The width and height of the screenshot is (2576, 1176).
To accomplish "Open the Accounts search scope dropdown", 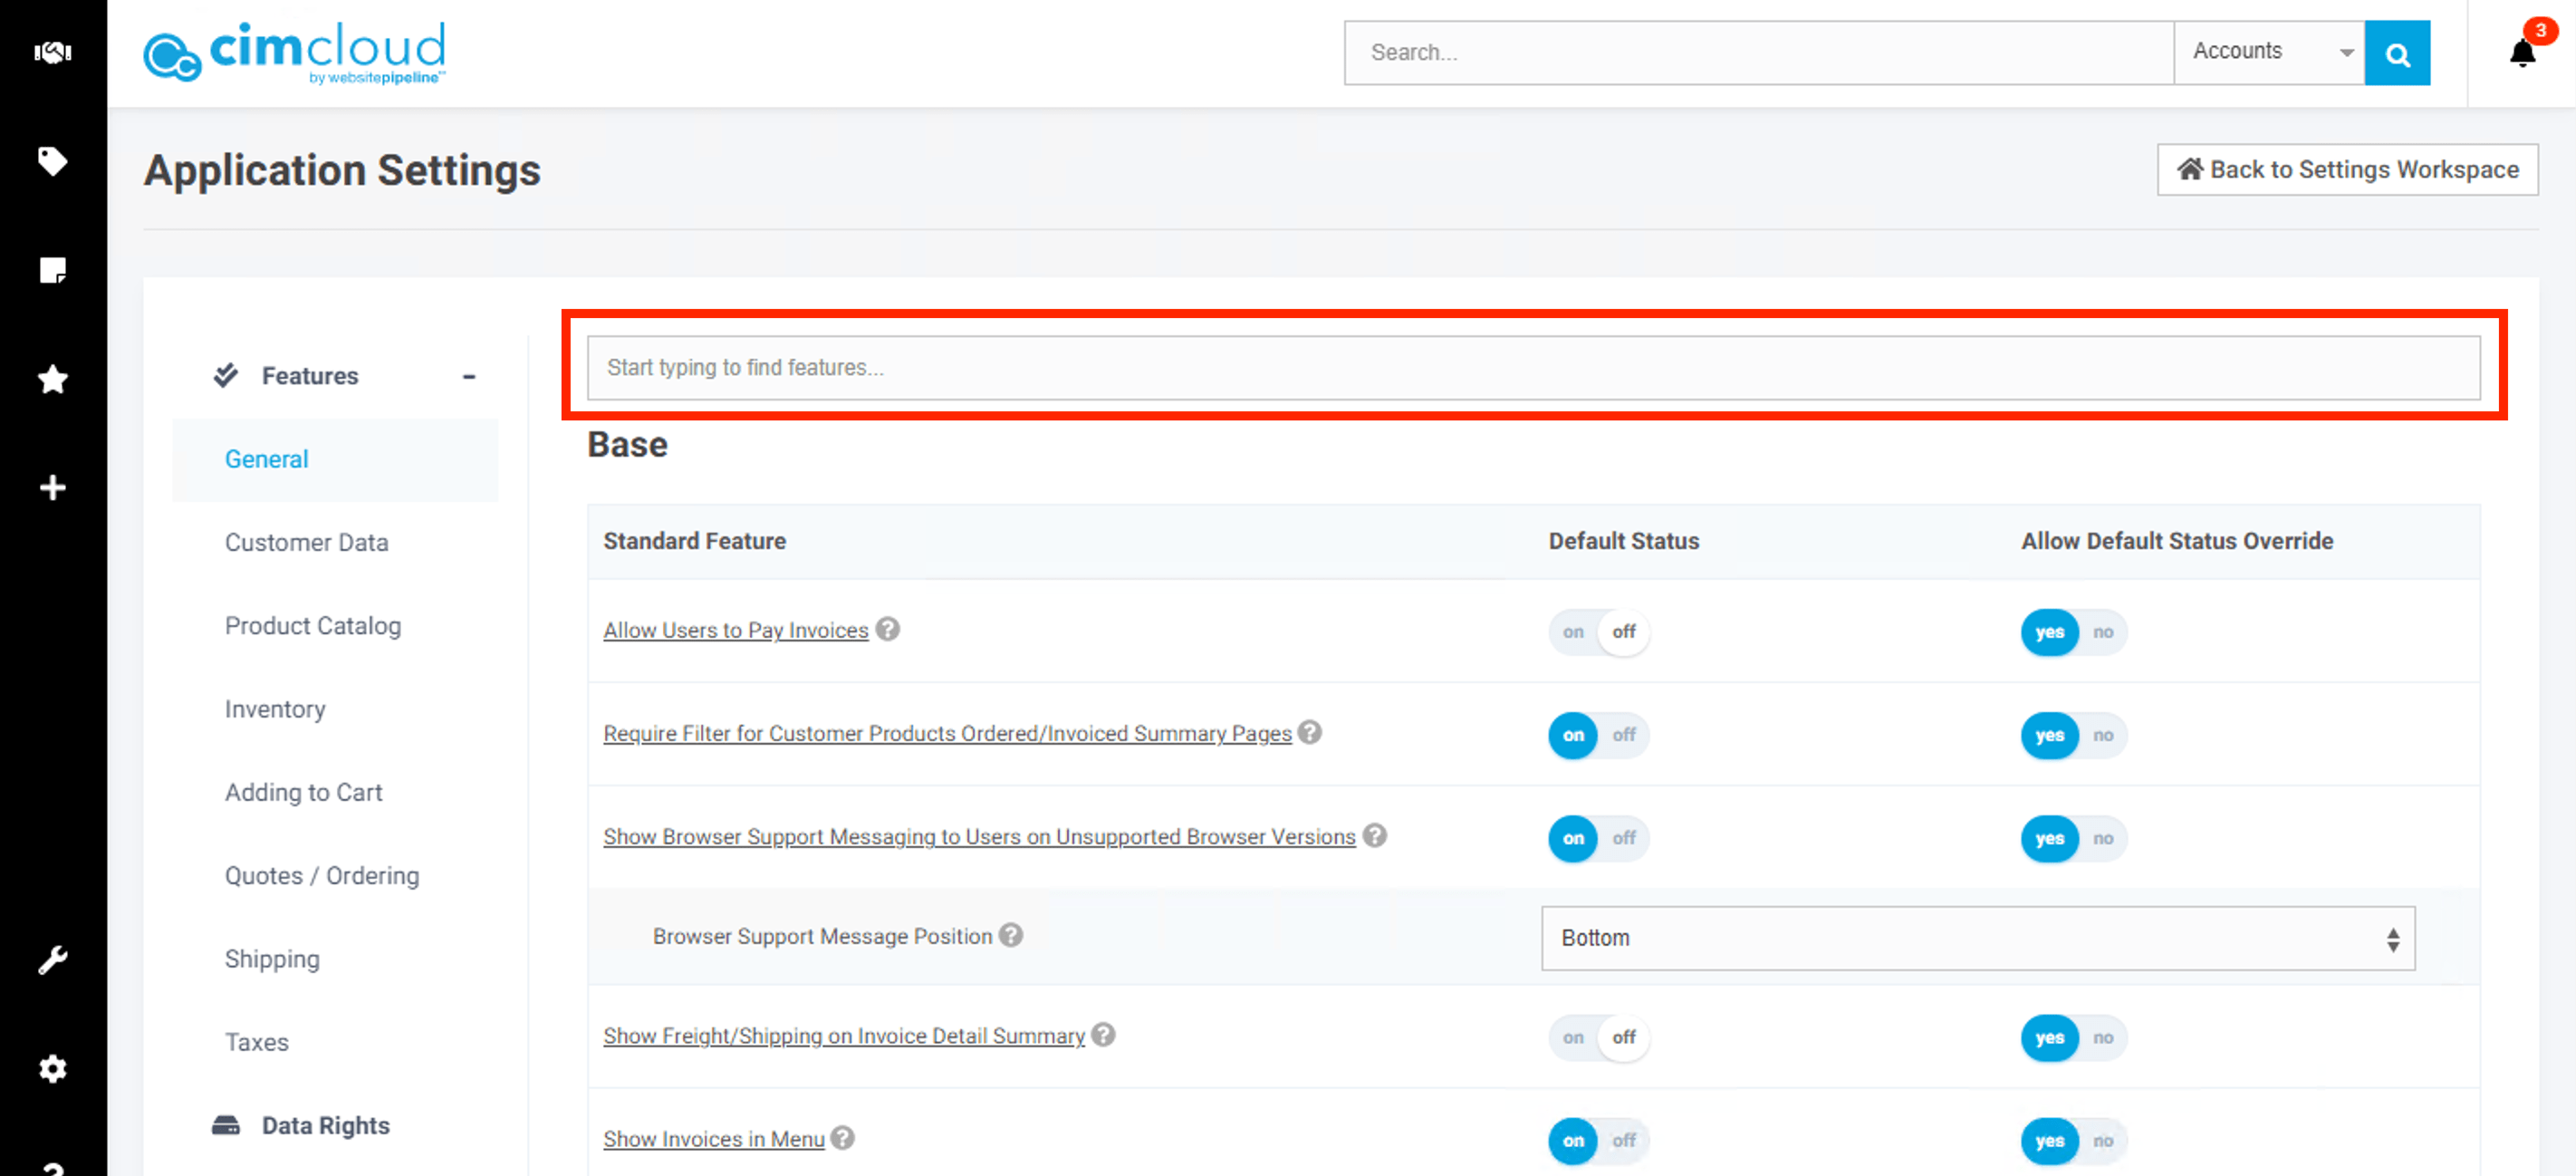I will pos(2268,52).
